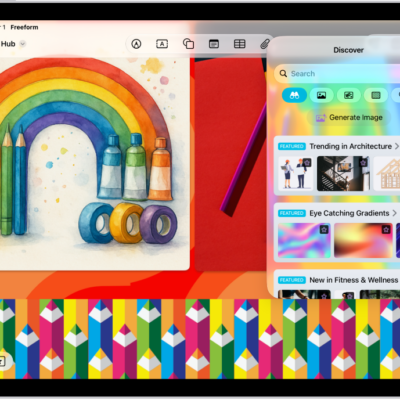Click the magnifying glass search icon
Viewport: 400px width, 400px height.
pos(283,74)
